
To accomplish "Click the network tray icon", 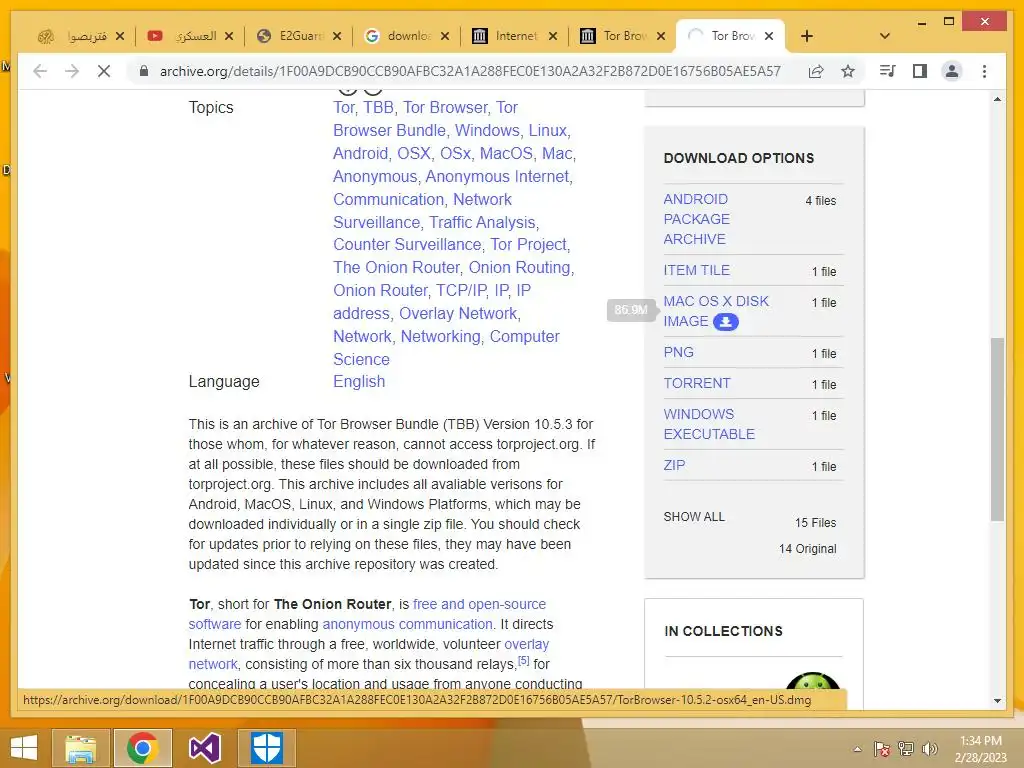I will tap(906, 749).
